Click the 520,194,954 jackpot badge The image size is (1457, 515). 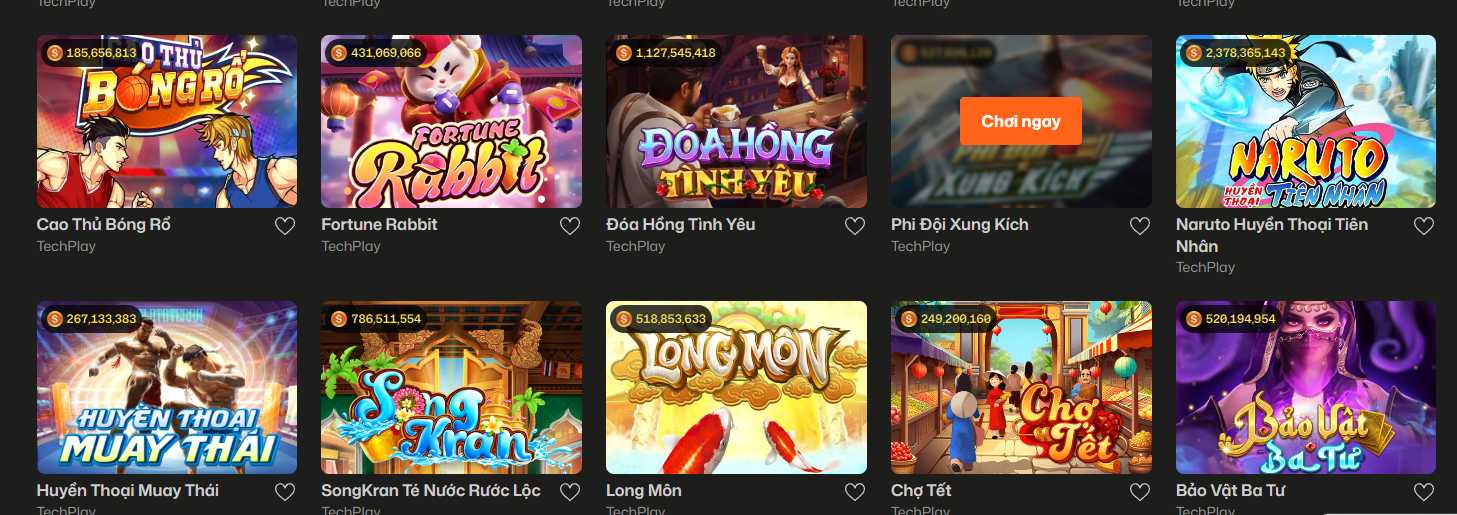1232,319
